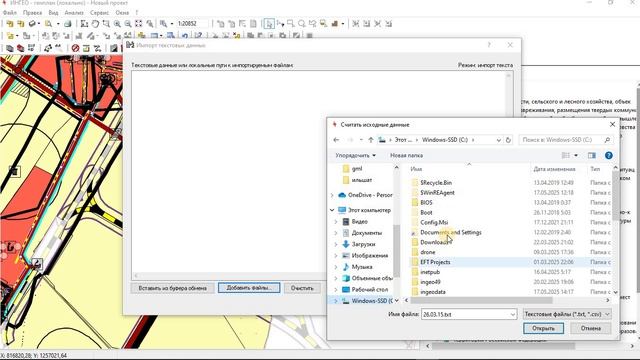The image size is (640, 360).
Task: Refresh the folder listing in file dialog
Action: tap(508, 140)
